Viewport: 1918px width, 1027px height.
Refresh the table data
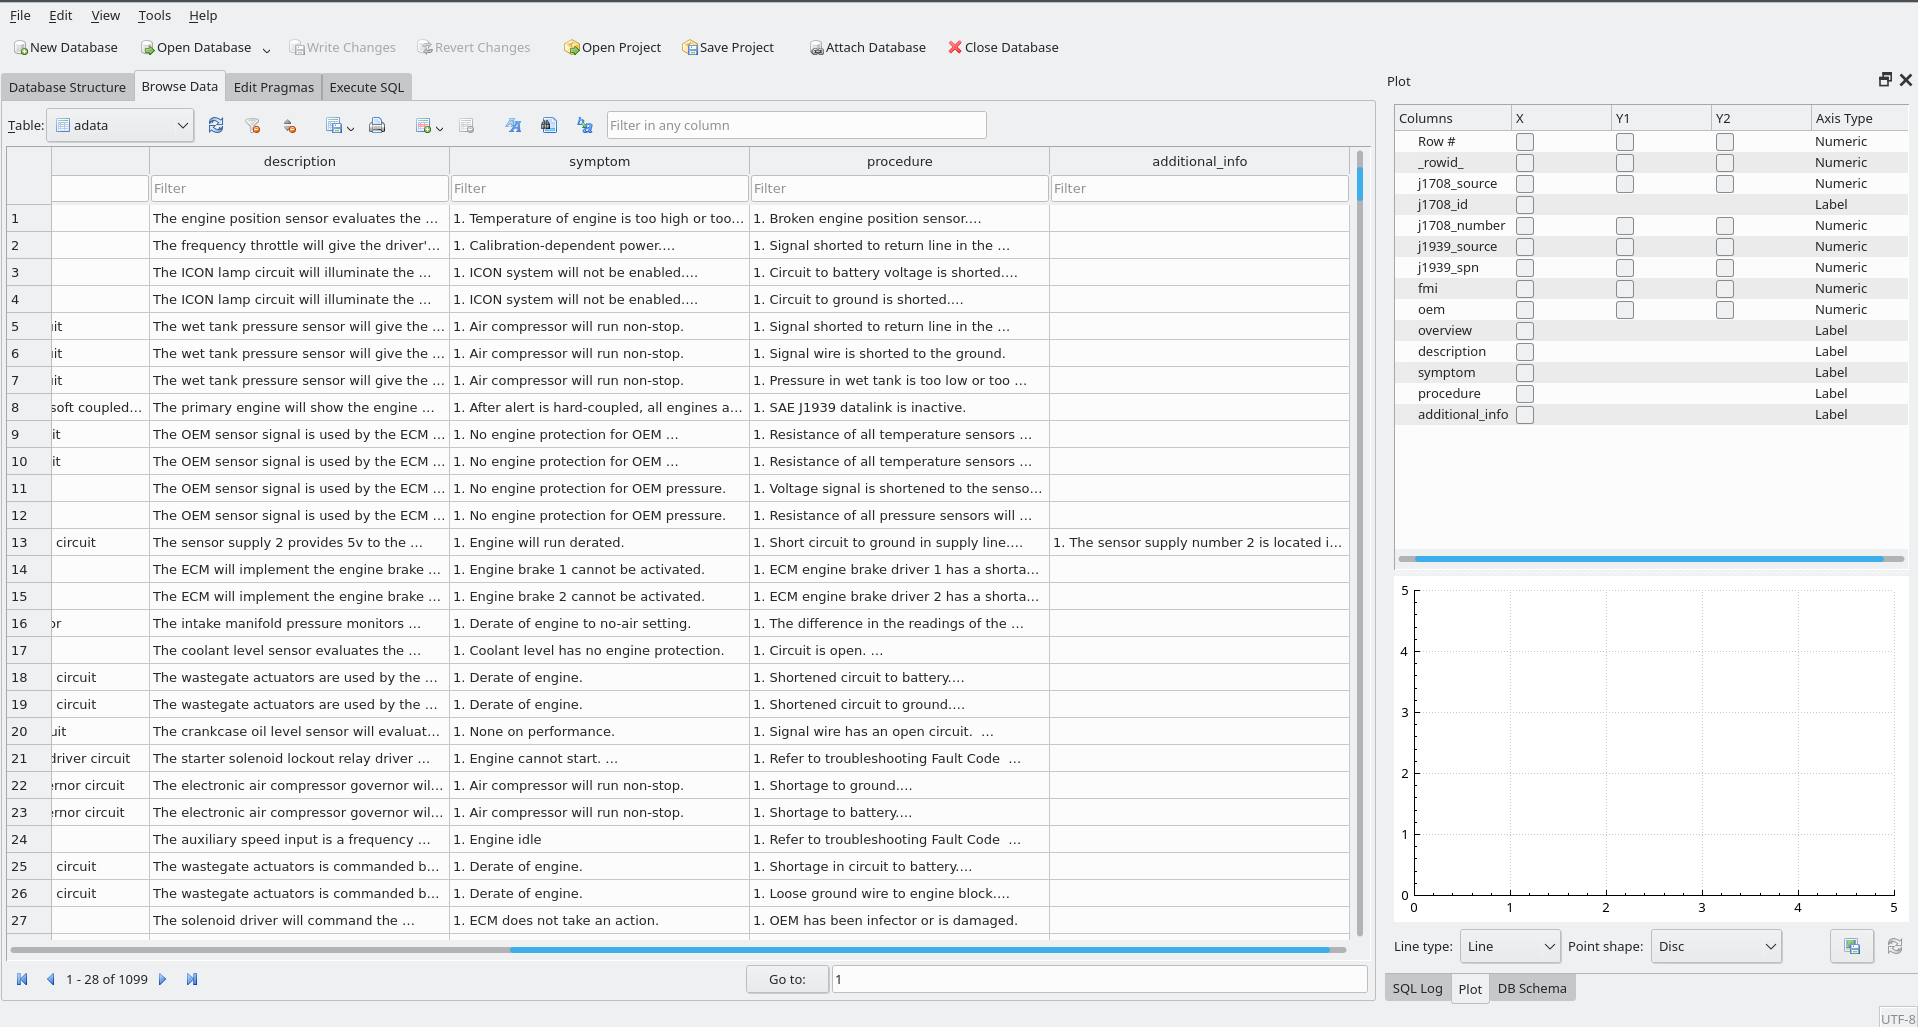point(216,125)
